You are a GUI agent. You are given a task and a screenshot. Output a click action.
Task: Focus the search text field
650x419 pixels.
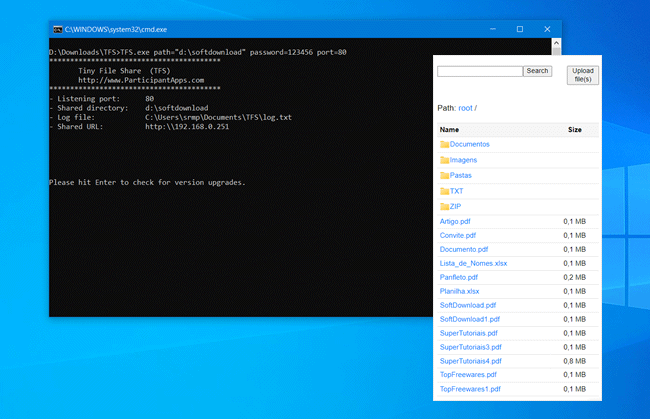[x=480, y=71]
